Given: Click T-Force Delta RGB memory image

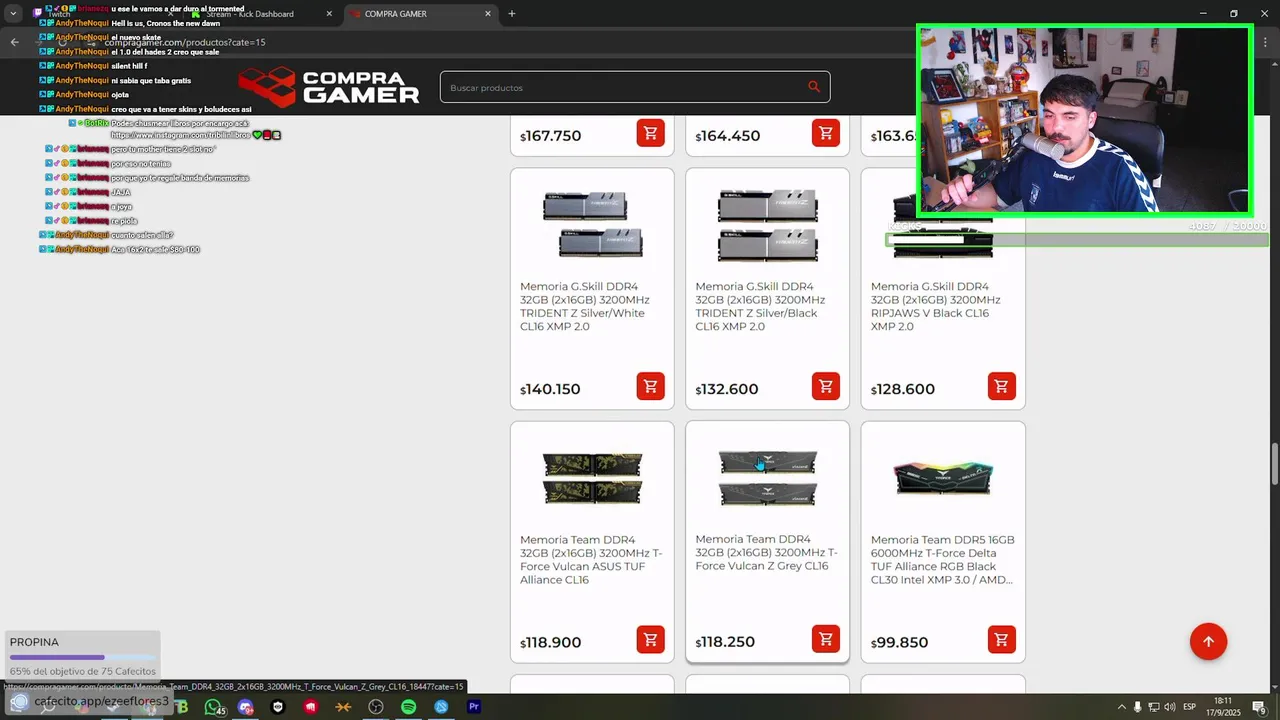Looking at the screenshot, I should point(943,478).
